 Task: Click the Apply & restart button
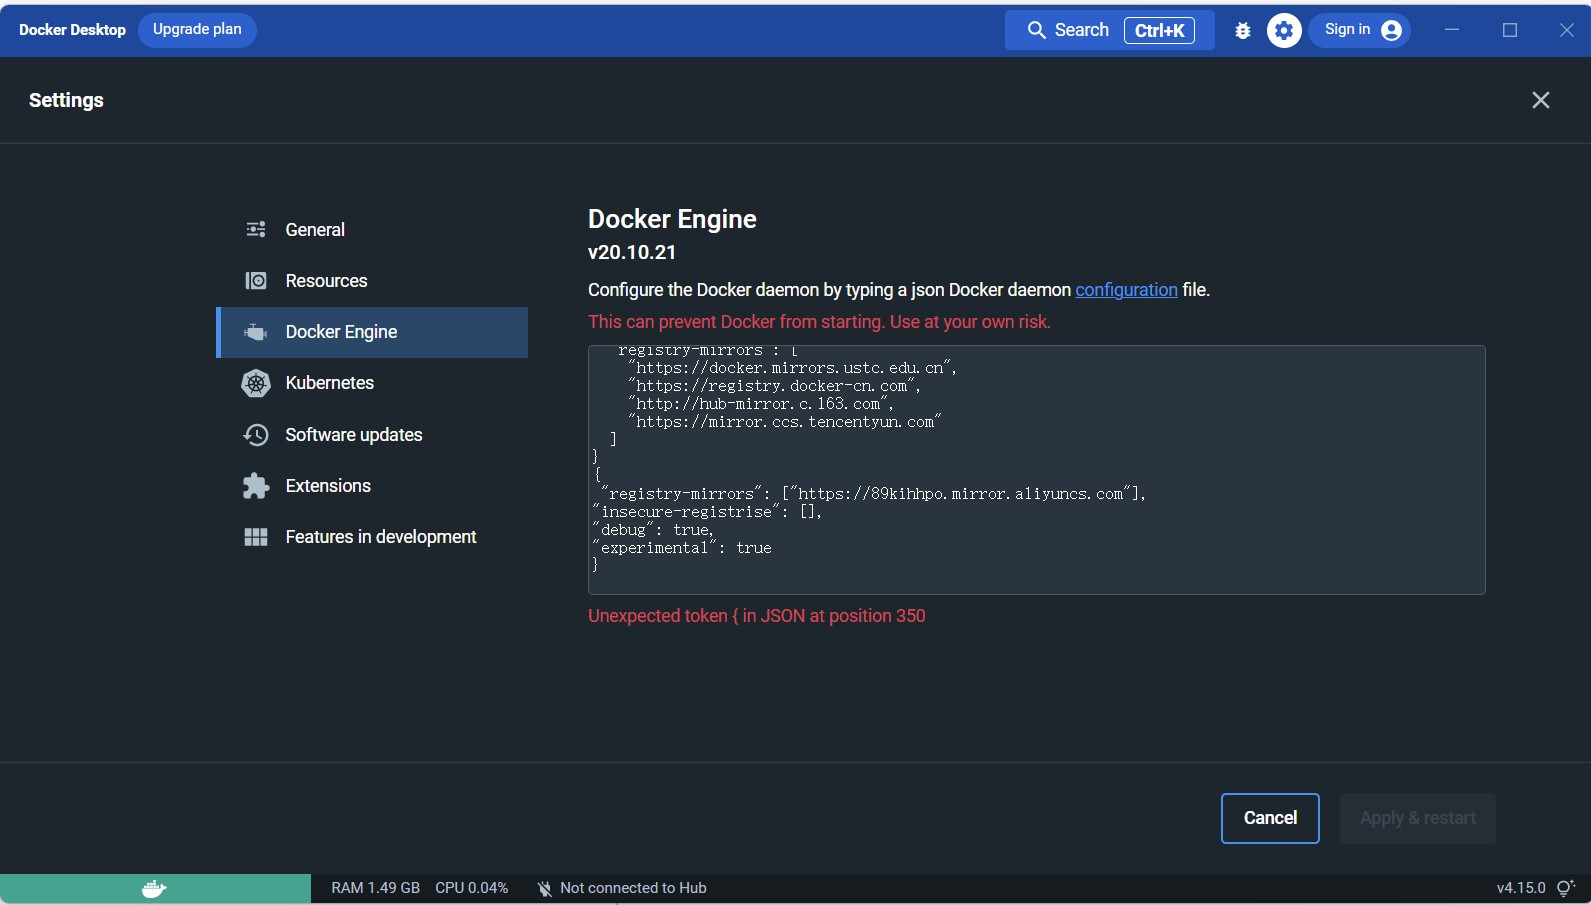(x=1417, y=818)
